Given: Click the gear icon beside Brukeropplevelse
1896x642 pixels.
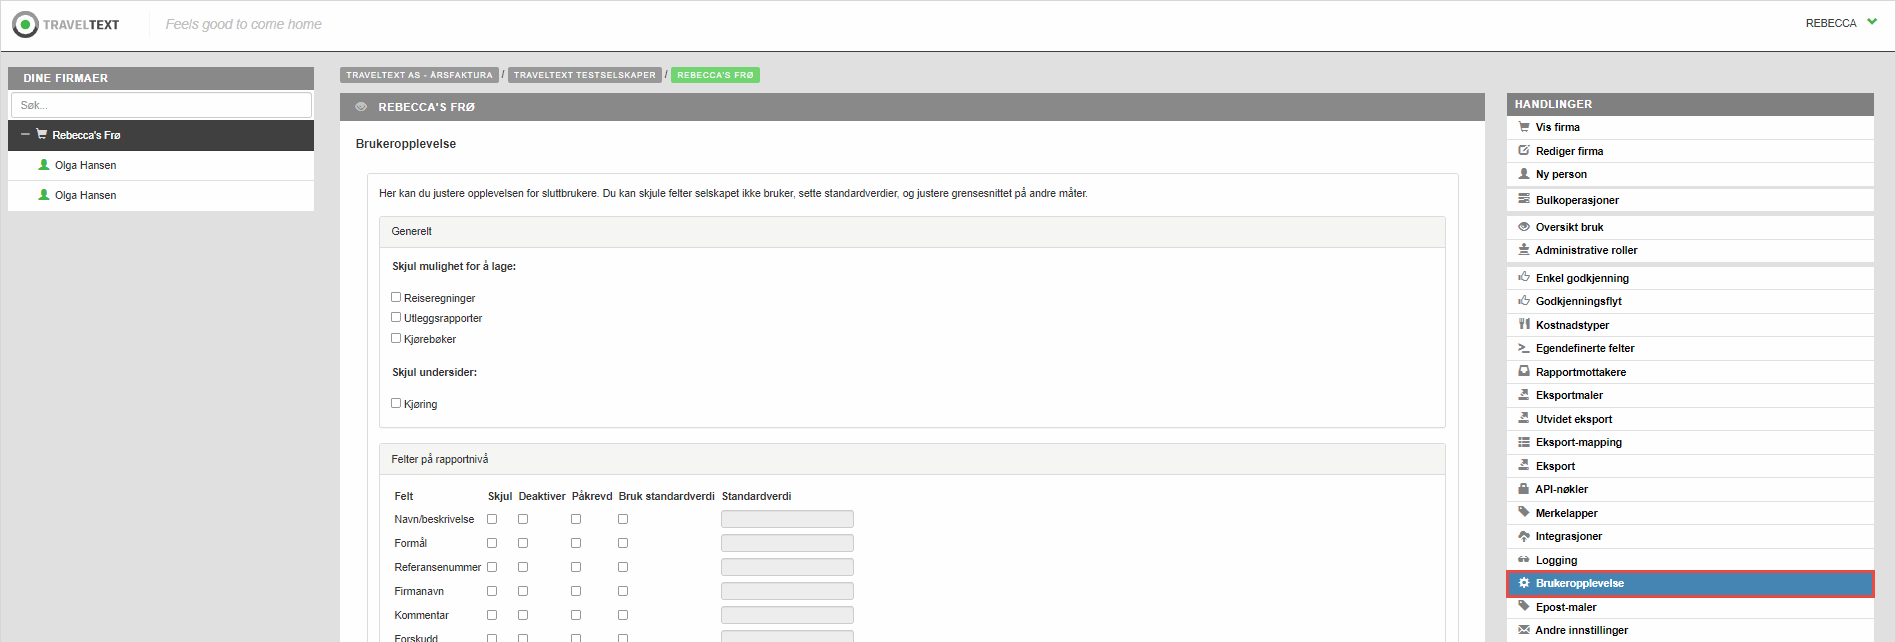Looking at the screenshot, I should pyautogui.click(x=1524, y=583).
